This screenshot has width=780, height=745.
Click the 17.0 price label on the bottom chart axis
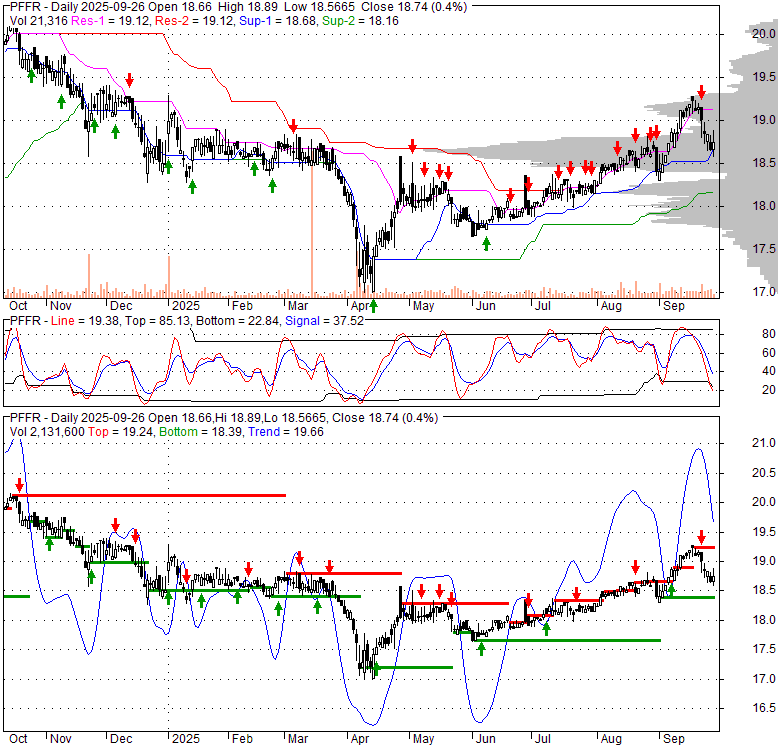(x=764, y=679)
